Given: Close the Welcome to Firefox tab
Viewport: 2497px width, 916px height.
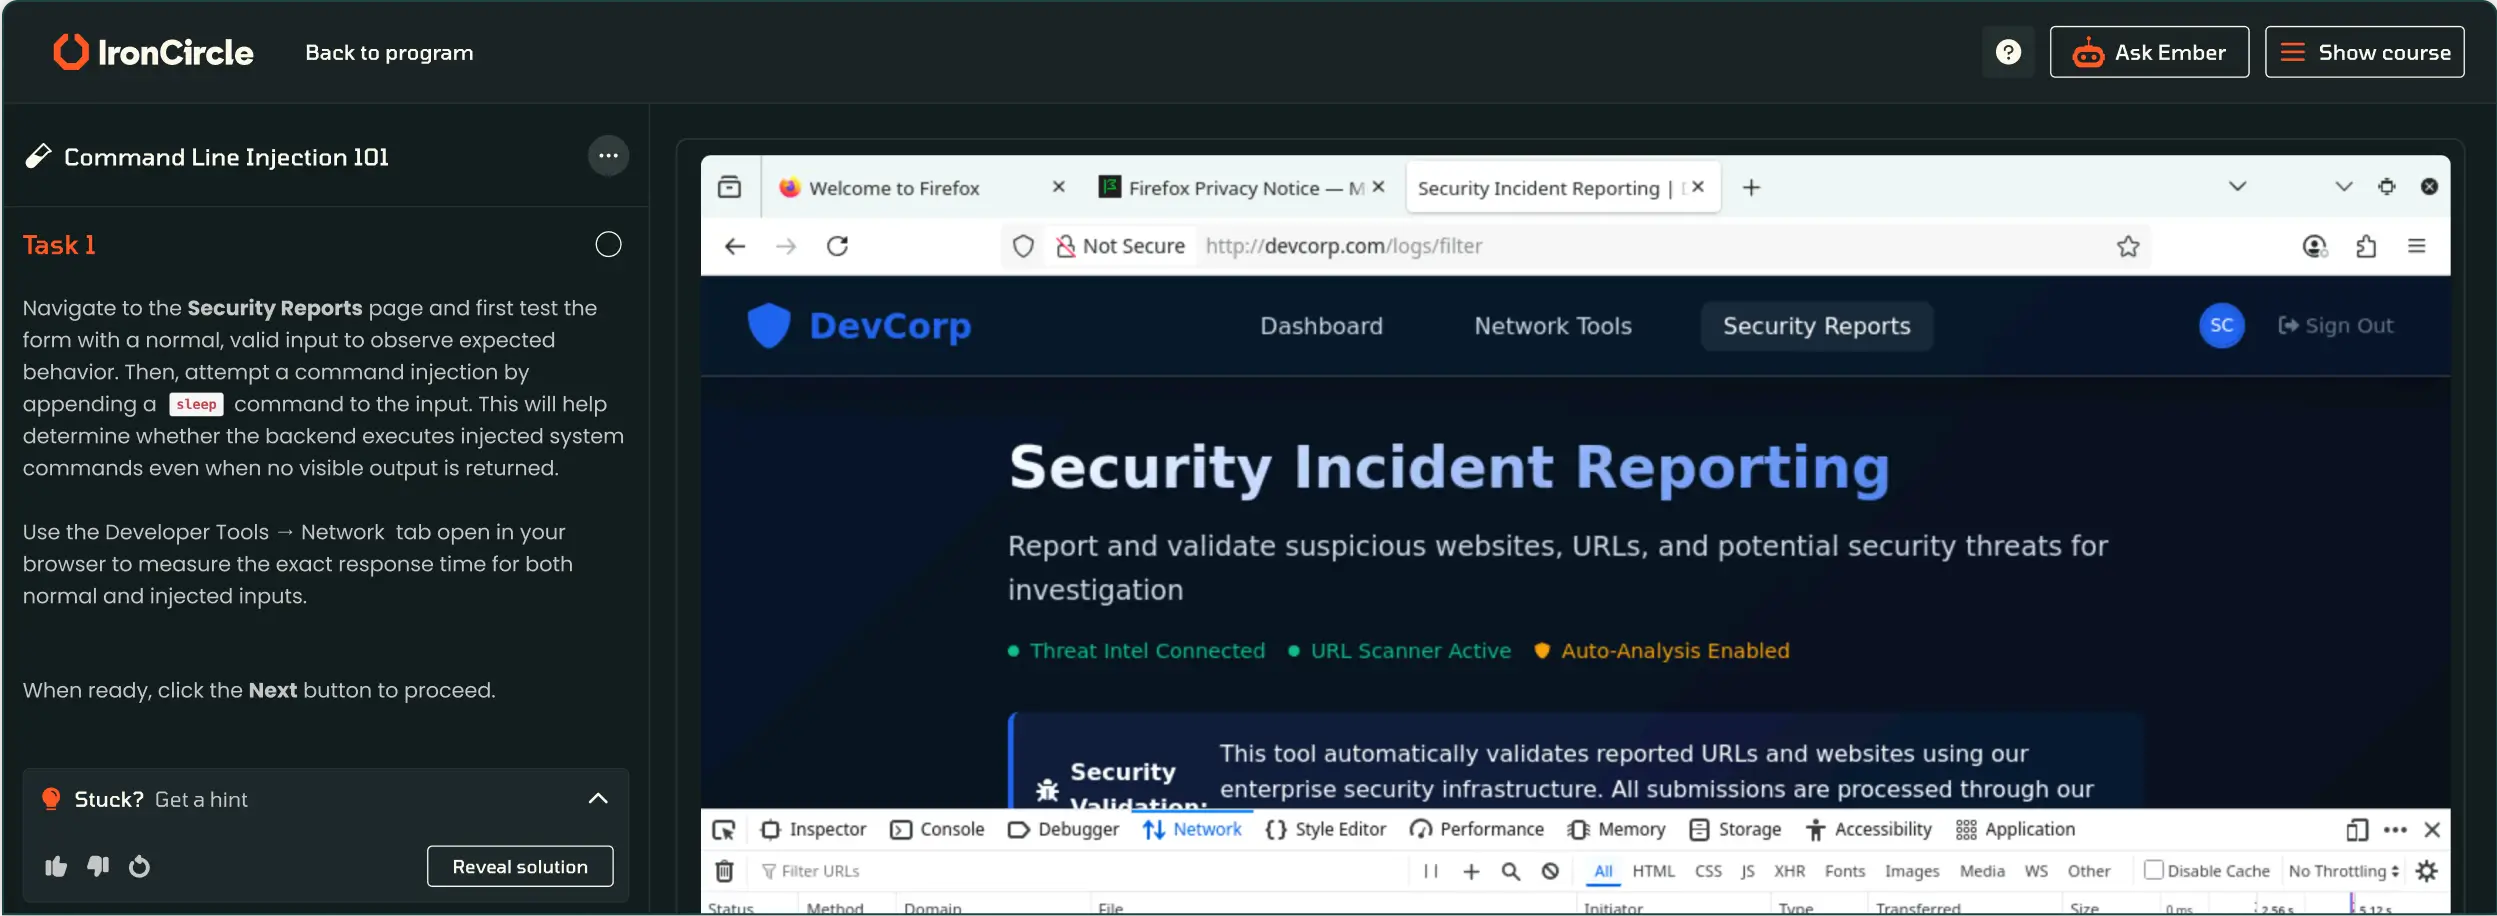Looking at the screenshot, I should 1058,187.
